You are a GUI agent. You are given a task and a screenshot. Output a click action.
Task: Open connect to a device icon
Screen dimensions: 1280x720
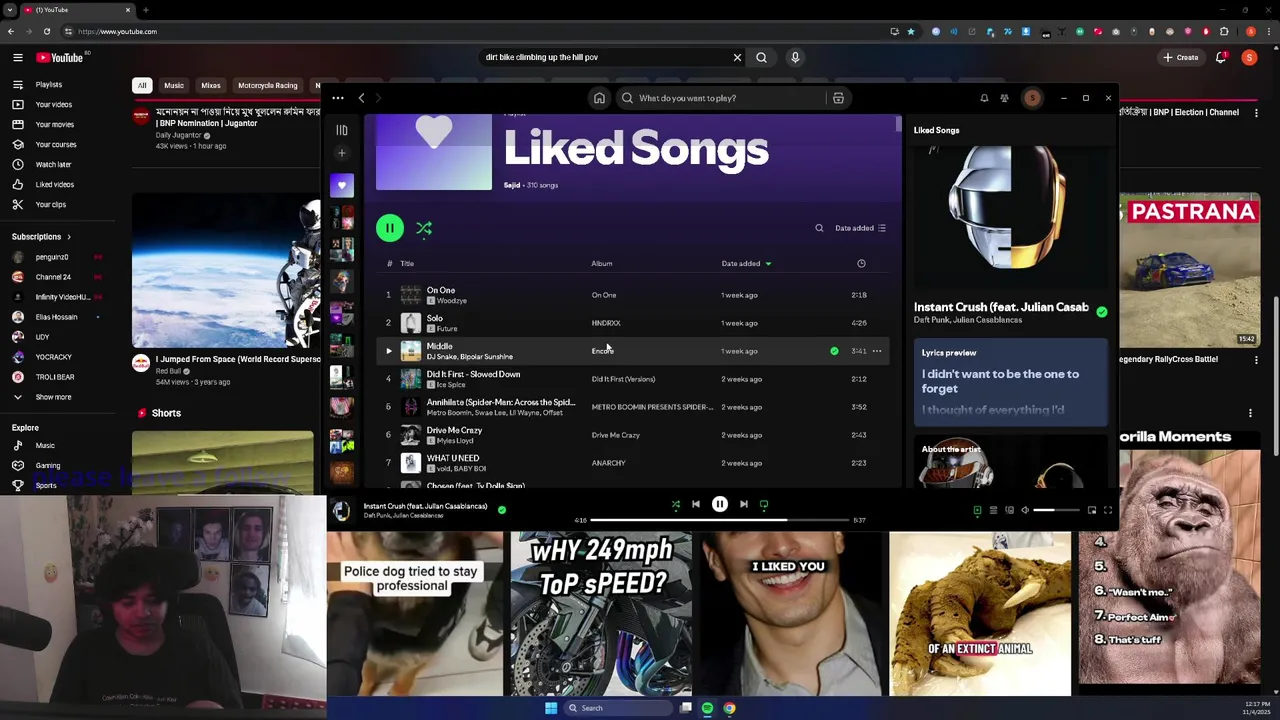[1009, 511]
